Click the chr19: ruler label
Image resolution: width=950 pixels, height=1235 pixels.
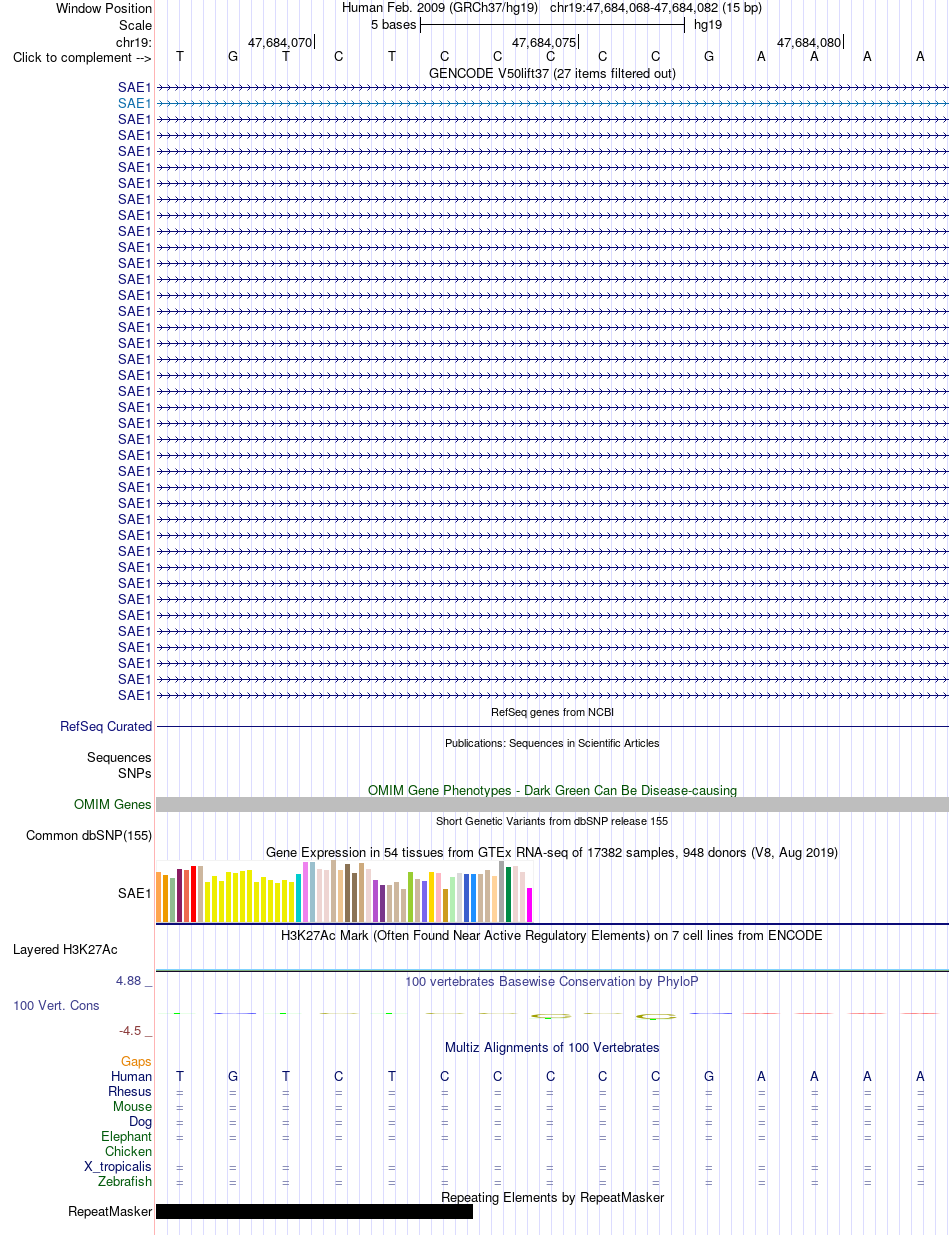coord(134,42)
